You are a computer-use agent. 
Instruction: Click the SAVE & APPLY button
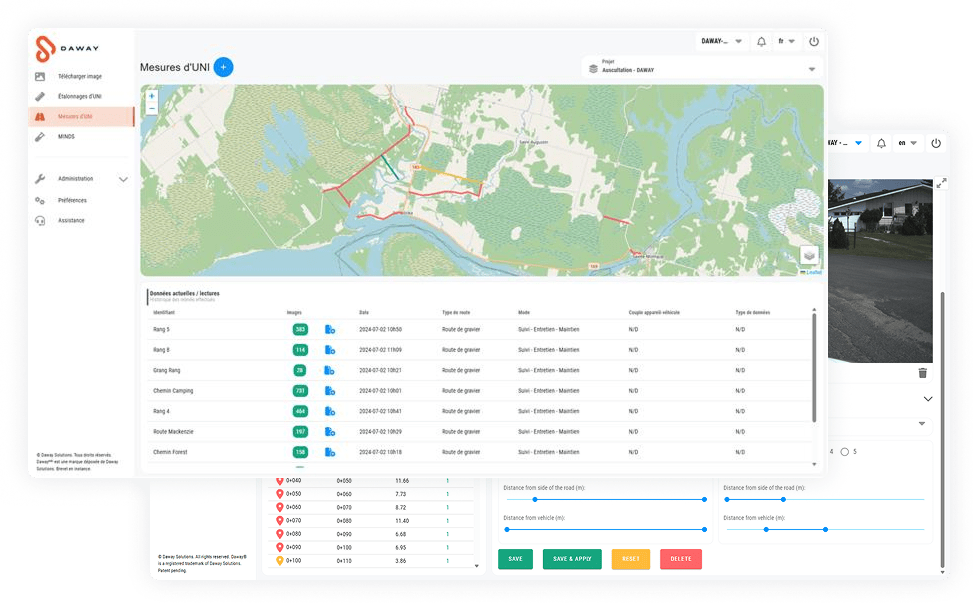[571, 559]
